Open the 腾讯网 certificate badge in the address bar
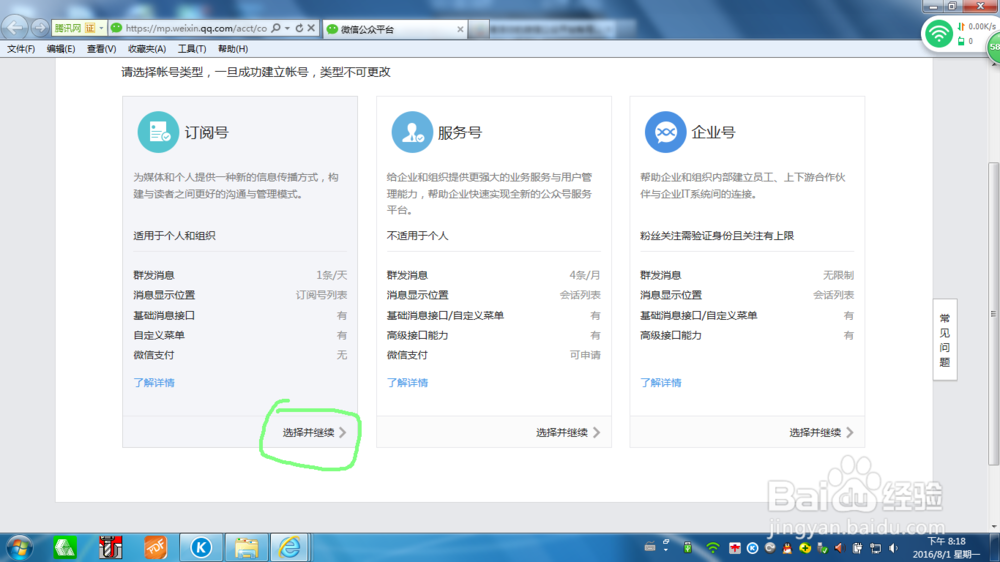This screenshot has height=562, width=1000. coord(75,28)
